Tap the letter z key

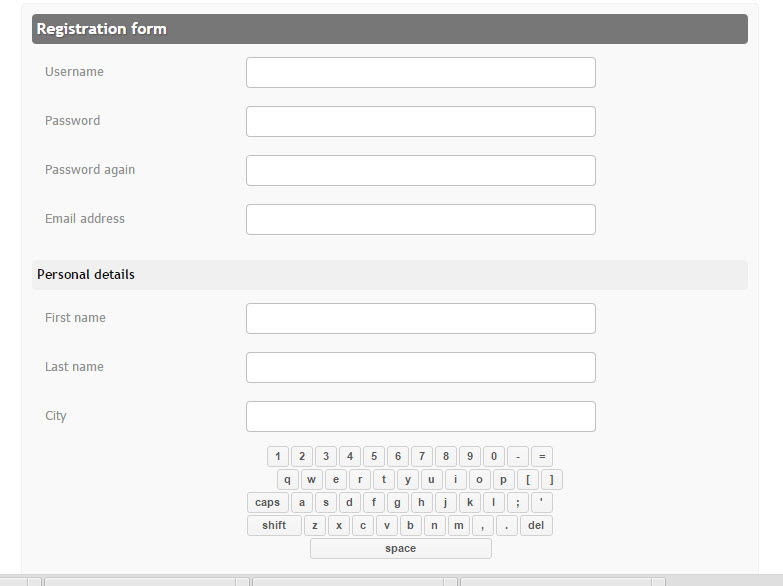click(x=315, y=525)
